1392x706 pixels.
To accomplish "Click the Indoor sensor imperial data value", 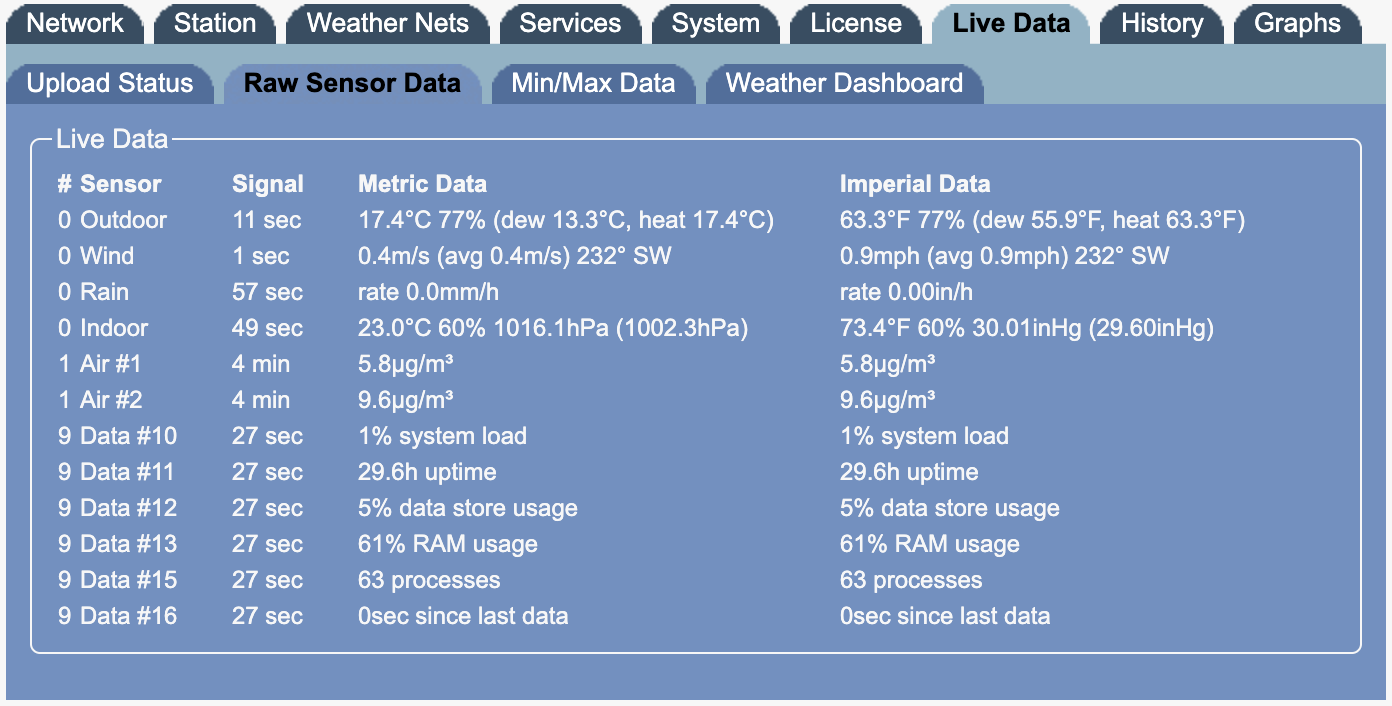I will [1026, 328].
